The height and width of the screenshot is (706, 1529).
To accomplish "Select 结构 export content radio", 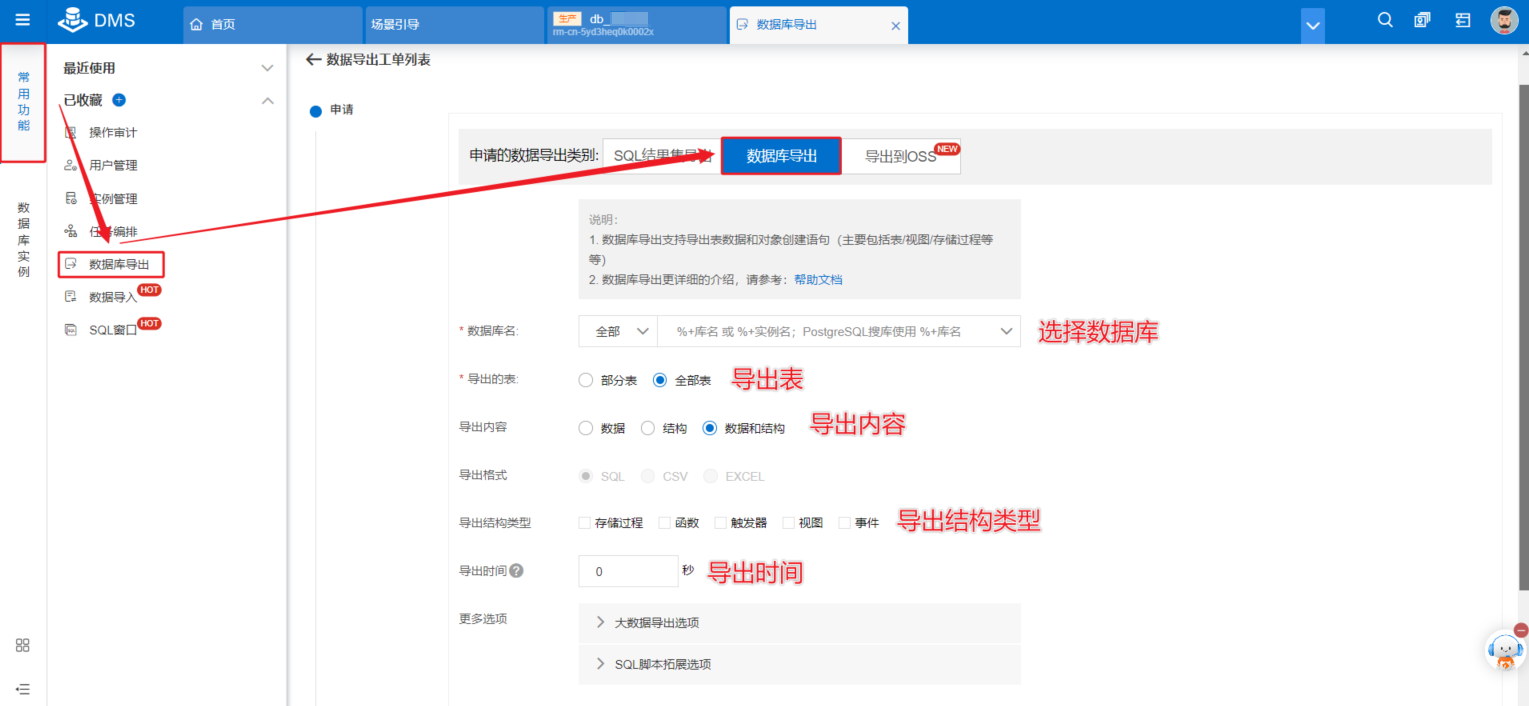I will 648,428.
